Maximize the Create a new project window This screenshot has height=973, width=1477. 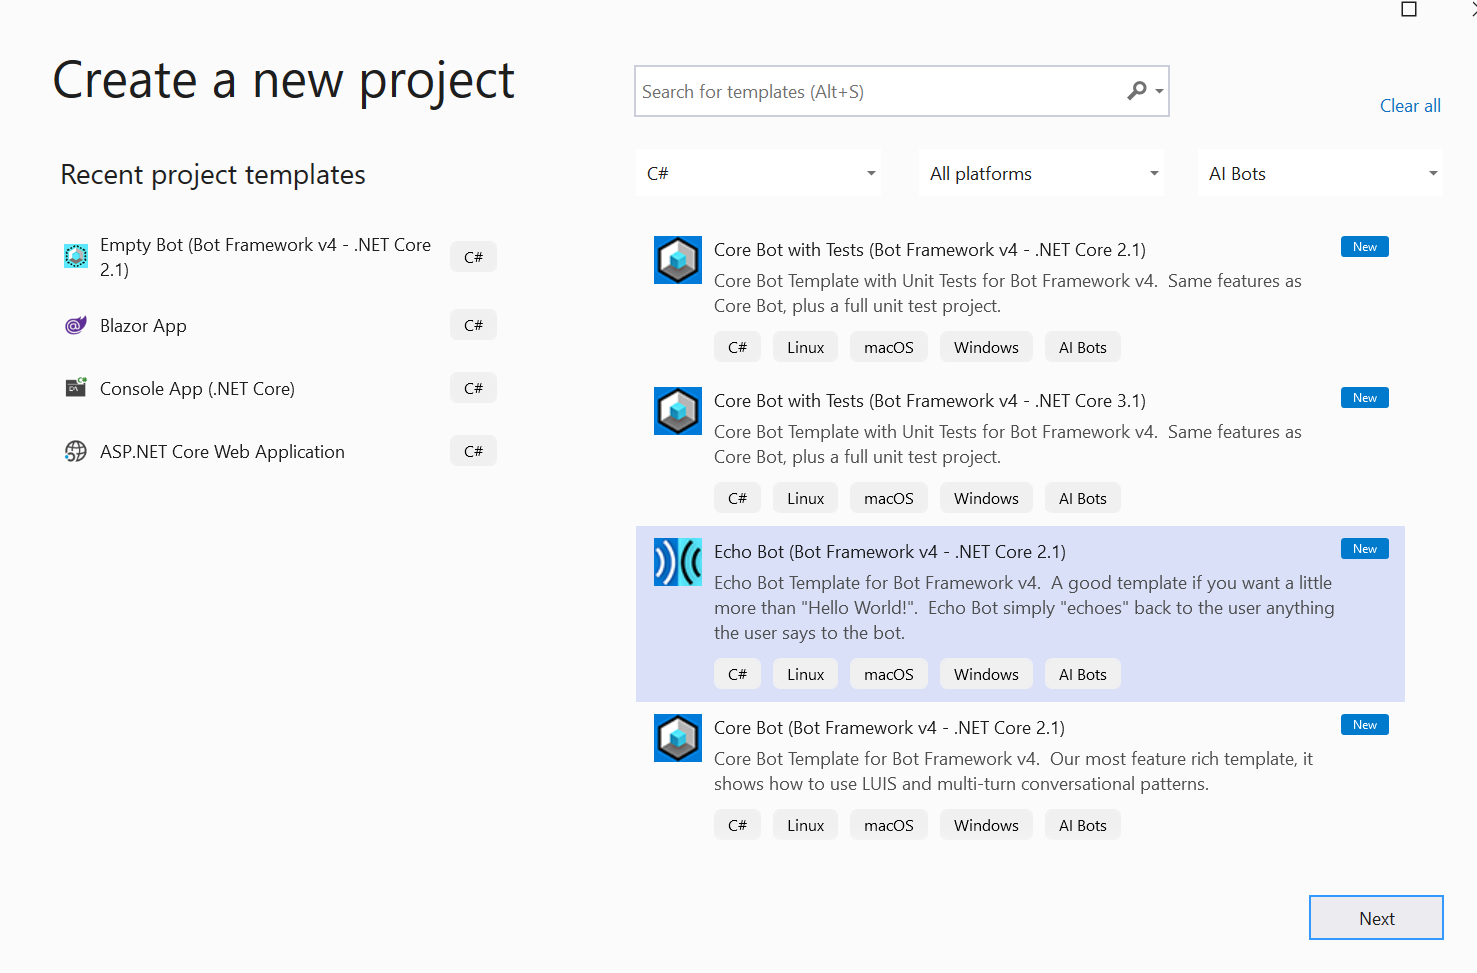tap(1409, 10)
